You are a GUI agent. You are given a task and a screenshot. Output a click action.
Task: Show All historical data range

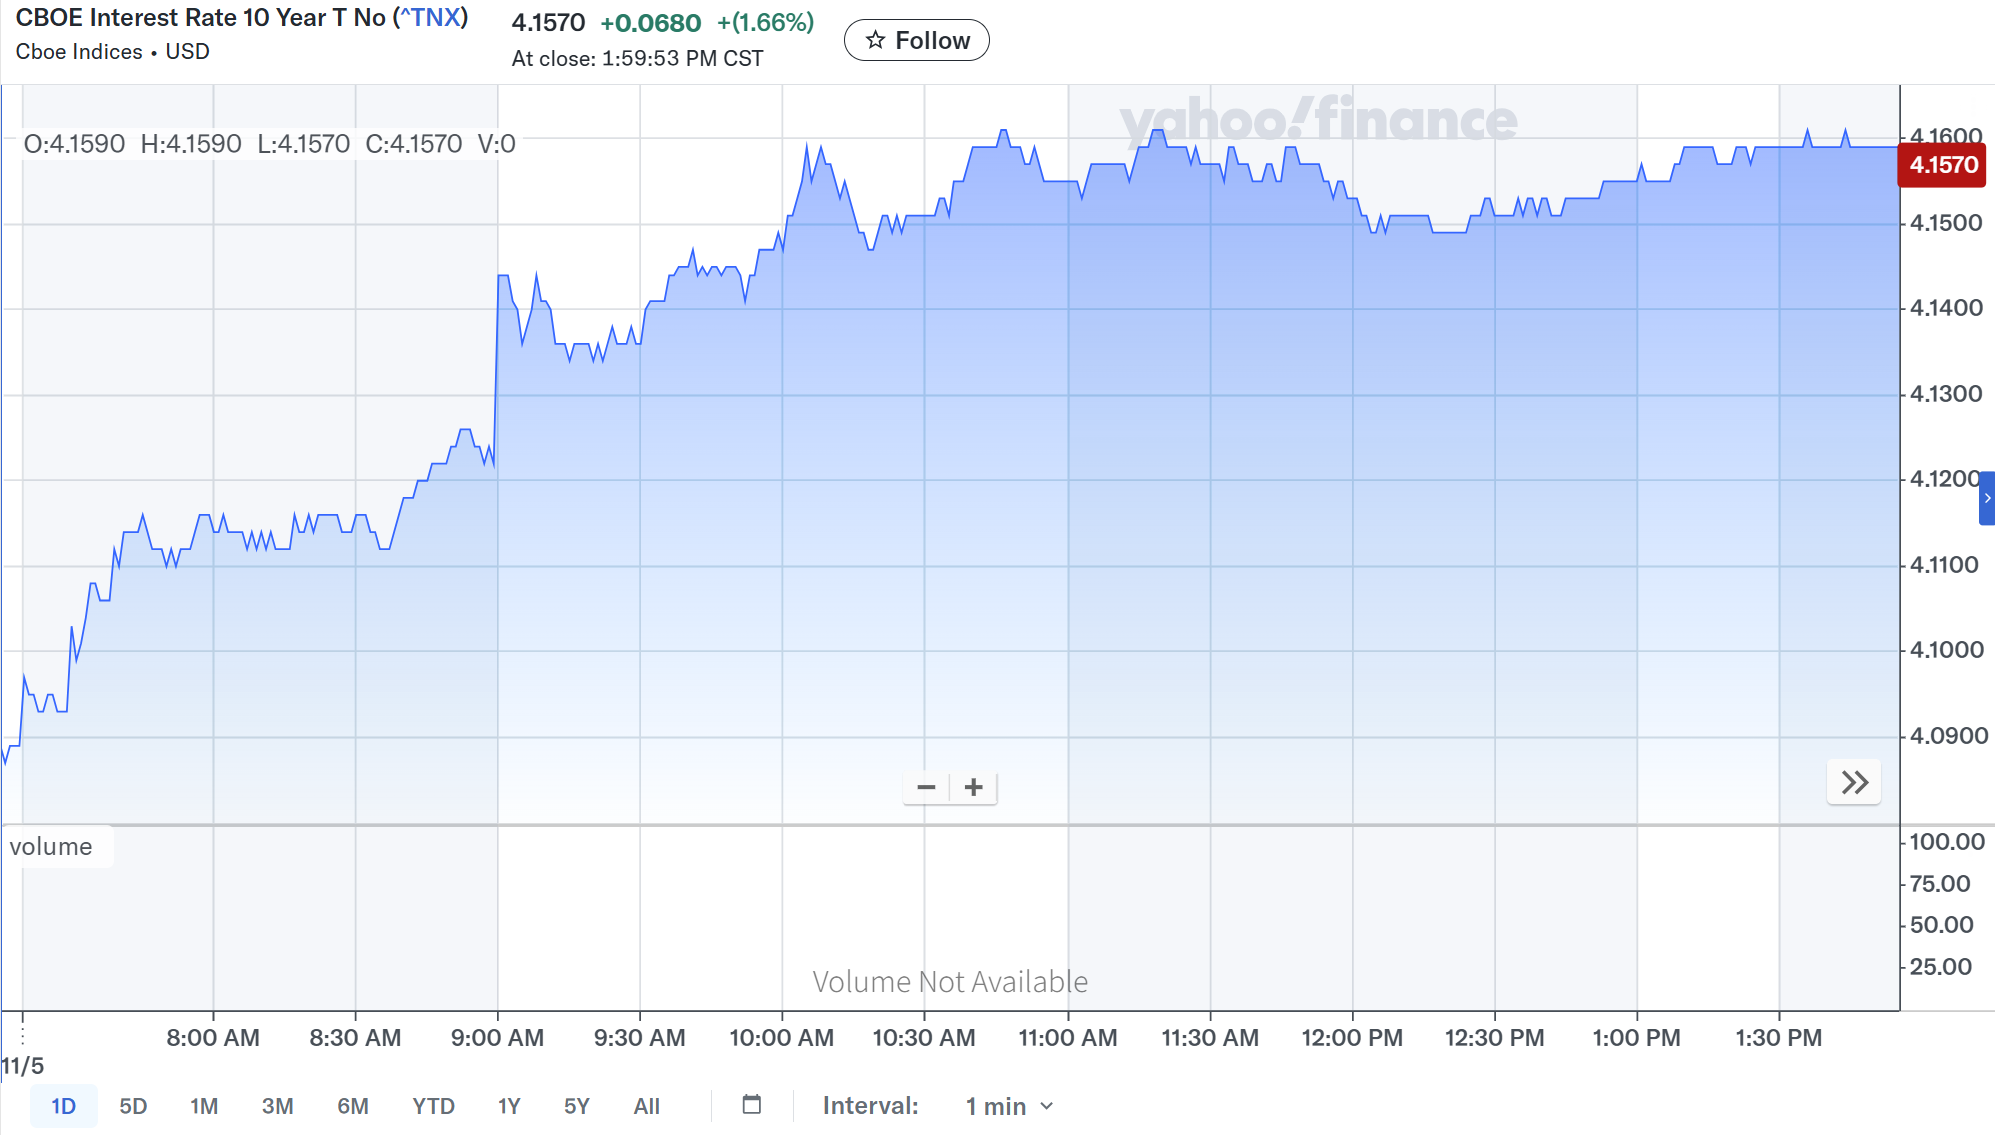(646, 1106)
